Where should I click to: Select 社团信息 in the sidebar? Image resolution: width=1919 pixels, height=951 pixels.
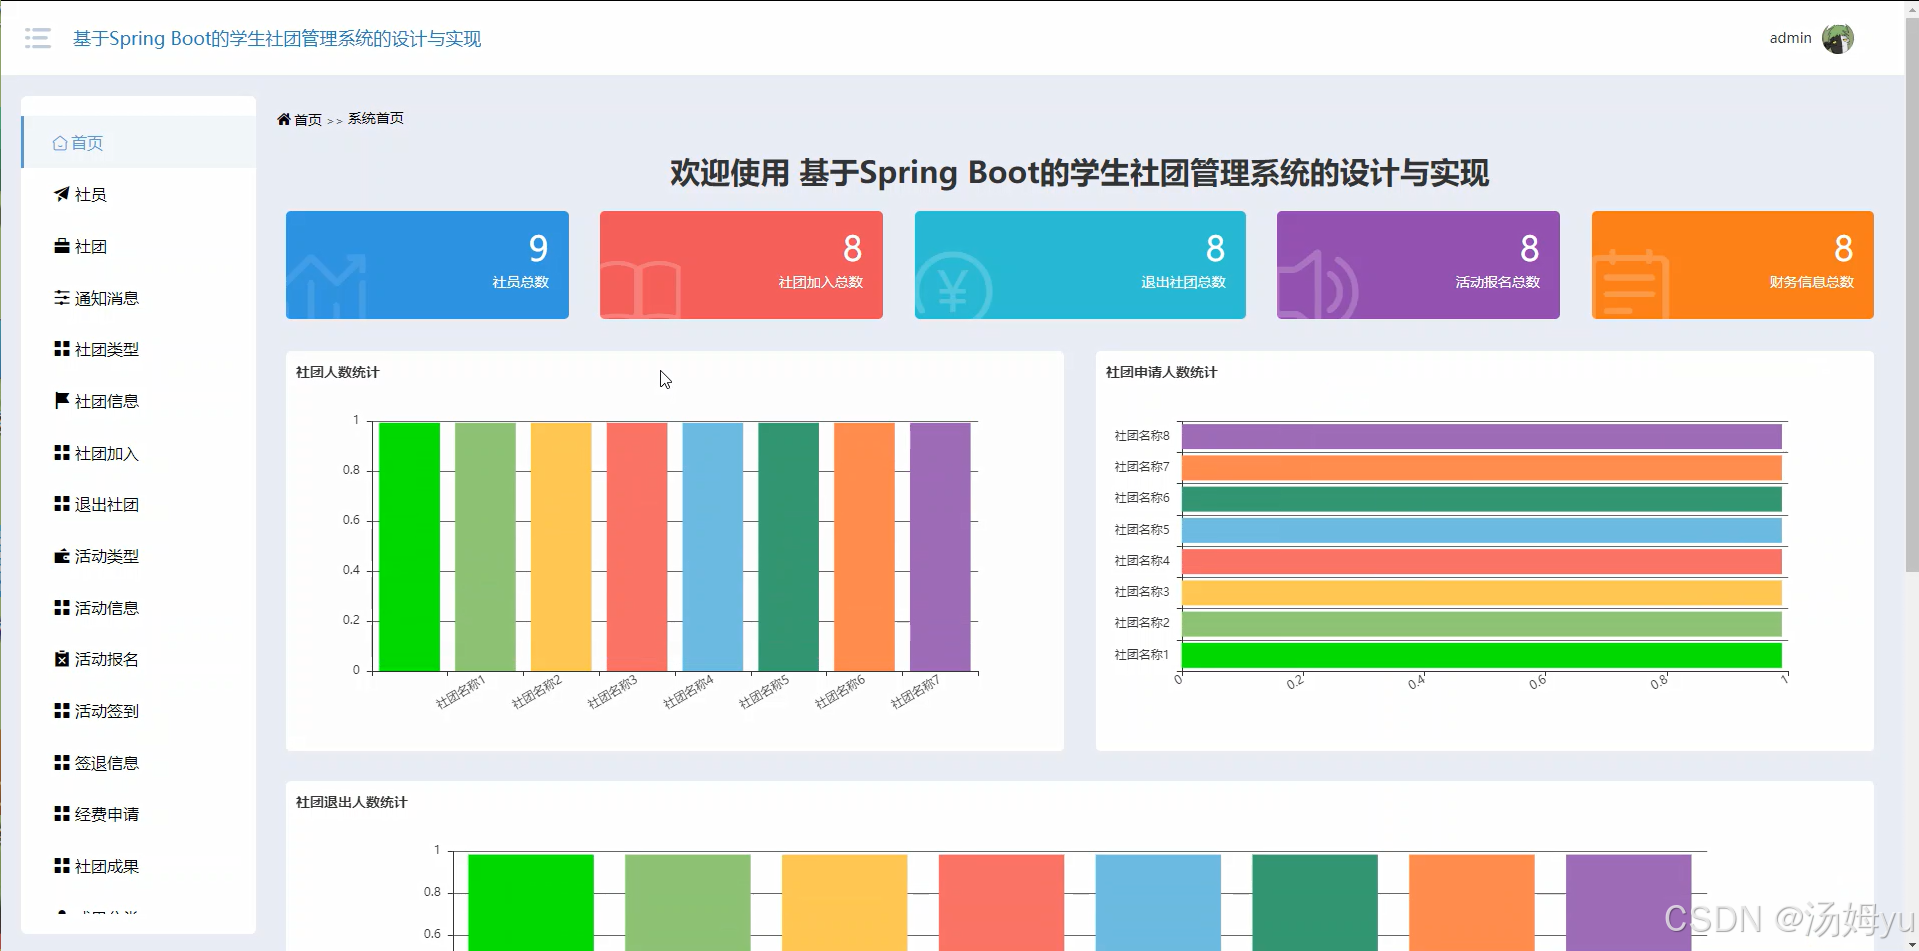[x=139, y=401]
